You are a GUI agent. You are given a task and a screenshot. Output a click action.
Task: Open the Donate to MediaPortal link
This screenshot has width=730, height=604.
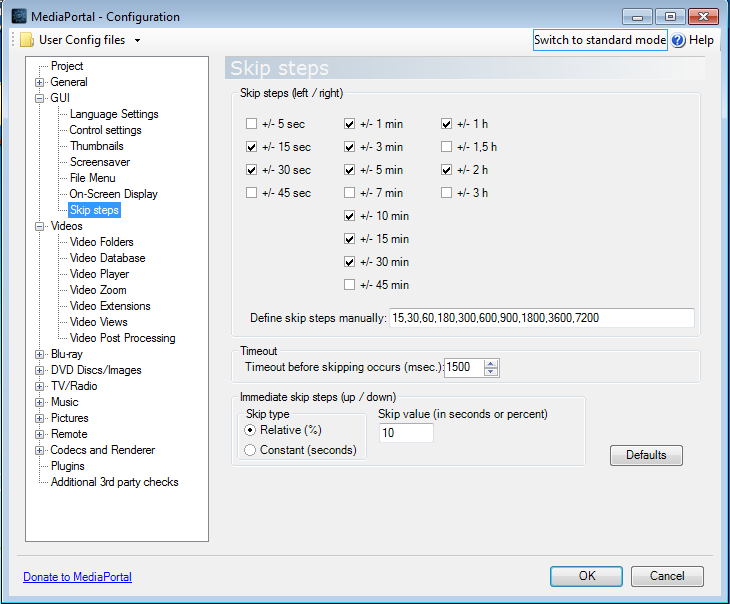[x=77, y=577]
